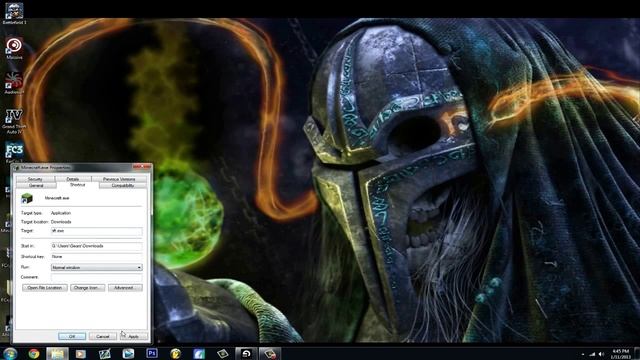Click the yellow round taskbar icon
Image resolution: width=640 pixels, height=360 pixels.
[x=176, y=353]
